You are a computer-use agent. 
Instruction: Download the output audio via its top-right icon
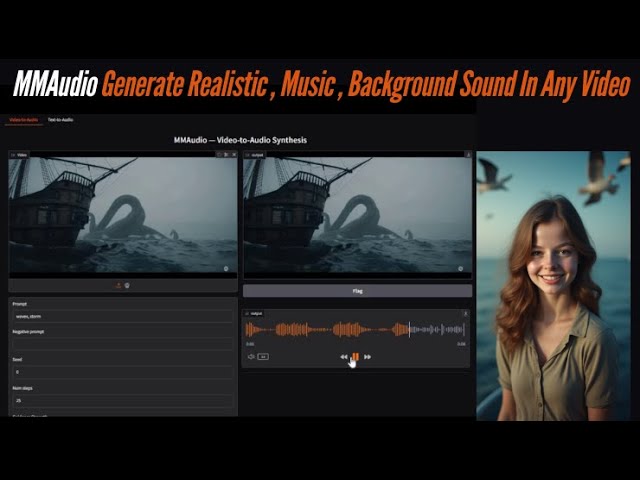coord(465,313)
